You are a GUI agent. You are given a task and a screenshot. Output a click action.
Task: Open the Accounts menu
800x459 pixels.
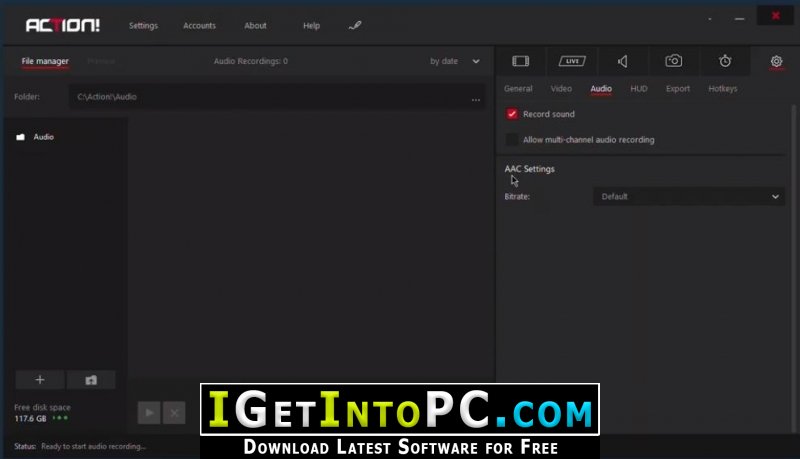click(x=199, y=26)
